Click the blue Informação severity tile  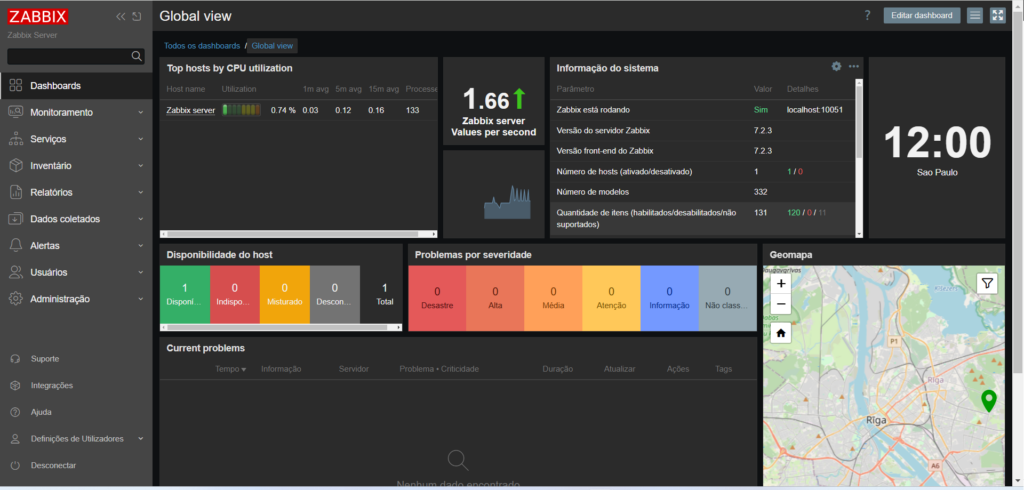[x=669, y=298]
